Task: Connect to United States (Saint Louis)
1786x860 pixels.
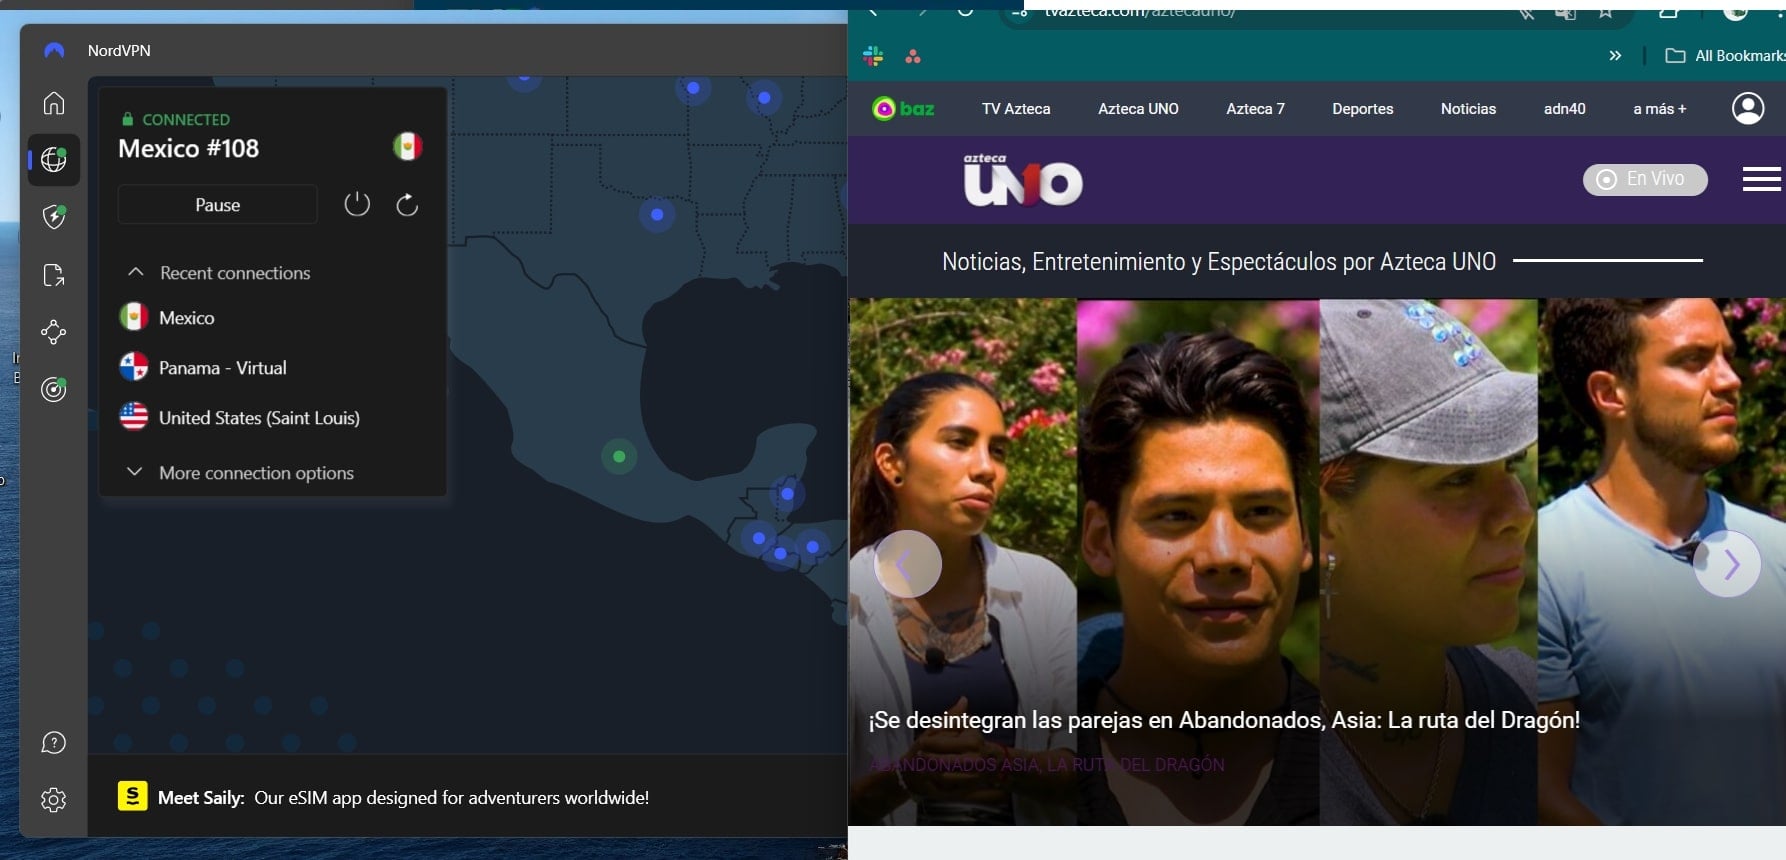Action: (x=240, y=417)
